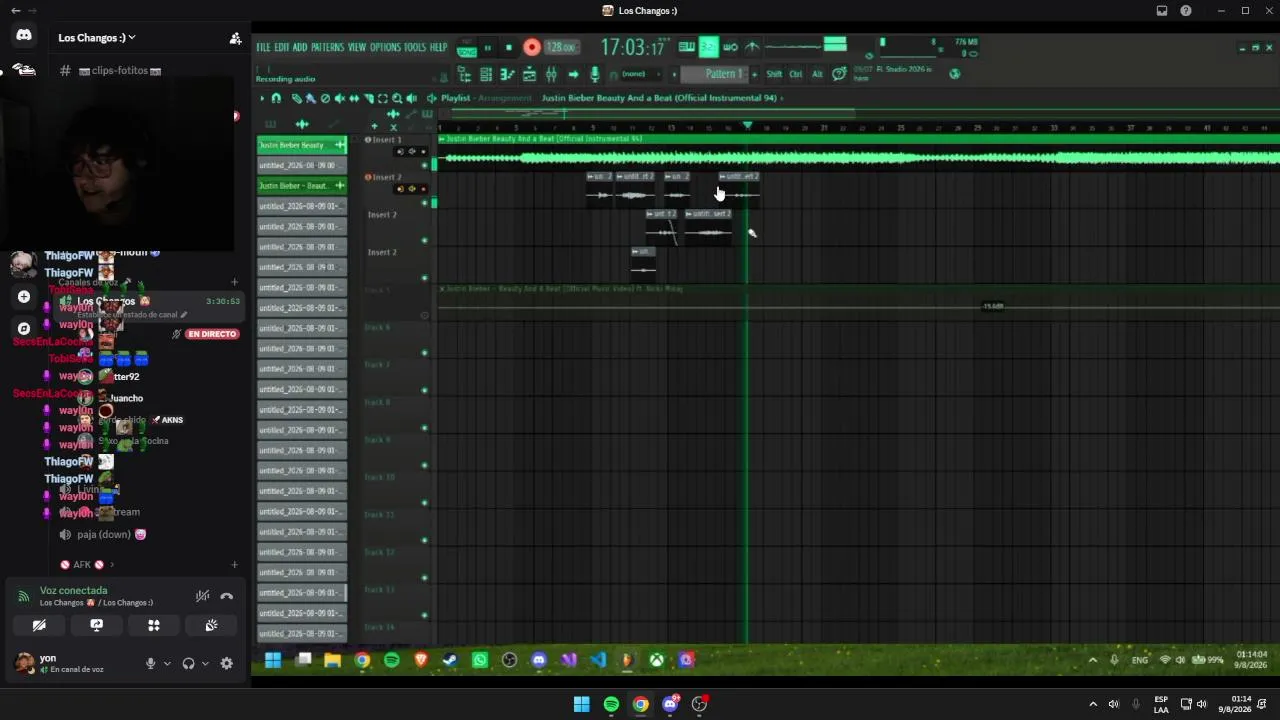Deafen with the headphones icon
1280x720 pixels.
click(x=188, y=663)
